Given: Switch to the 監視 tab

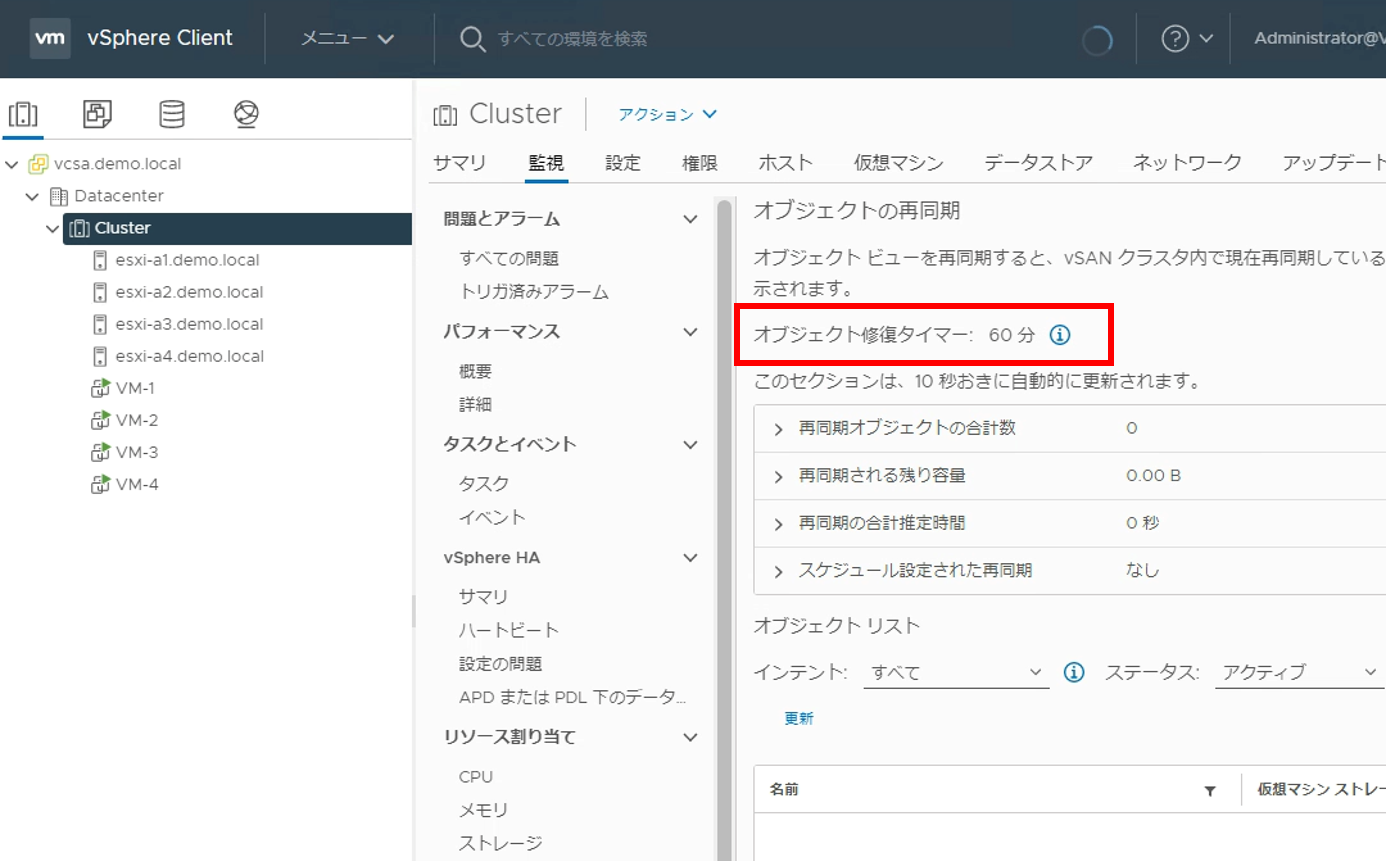Looking at the screenshot, I should pos(546,163).
